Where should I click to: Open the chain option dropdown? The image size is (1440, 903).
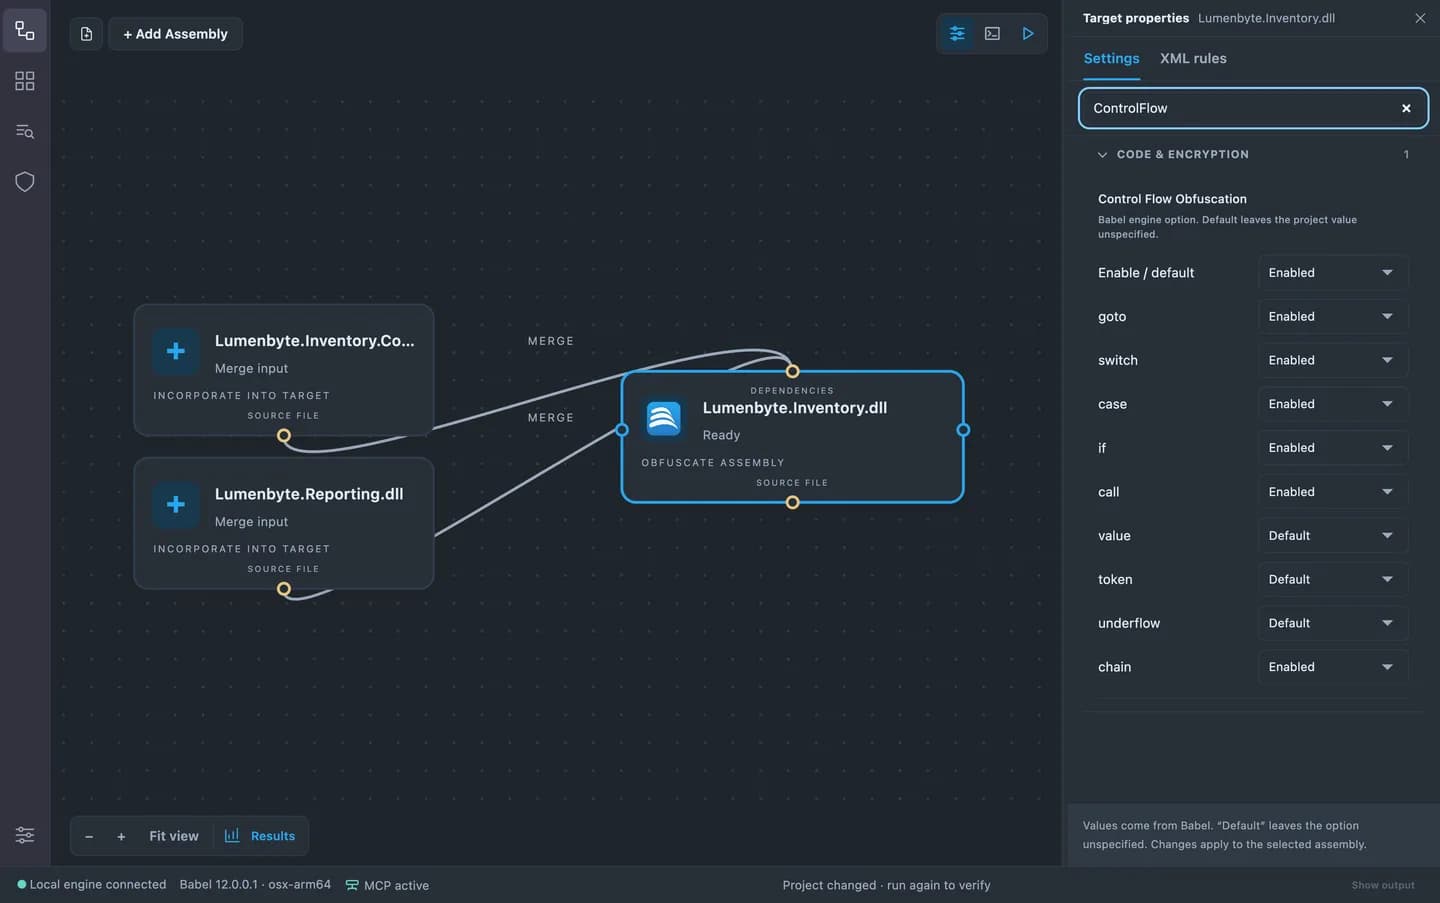(x=1332, y=667)
